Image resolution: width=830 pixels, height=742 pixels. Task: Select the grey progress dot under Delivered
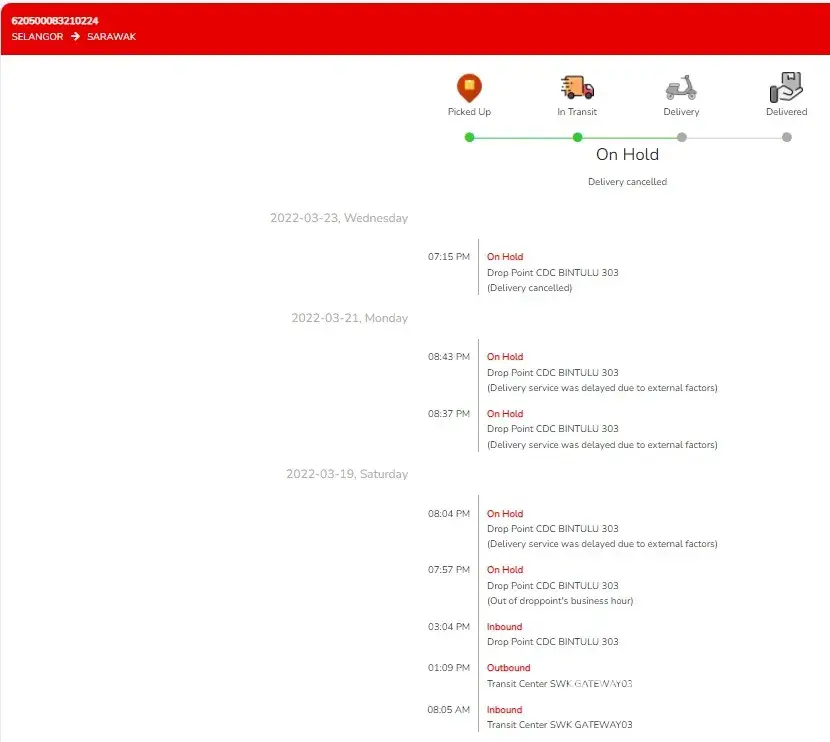click(786, 137)
